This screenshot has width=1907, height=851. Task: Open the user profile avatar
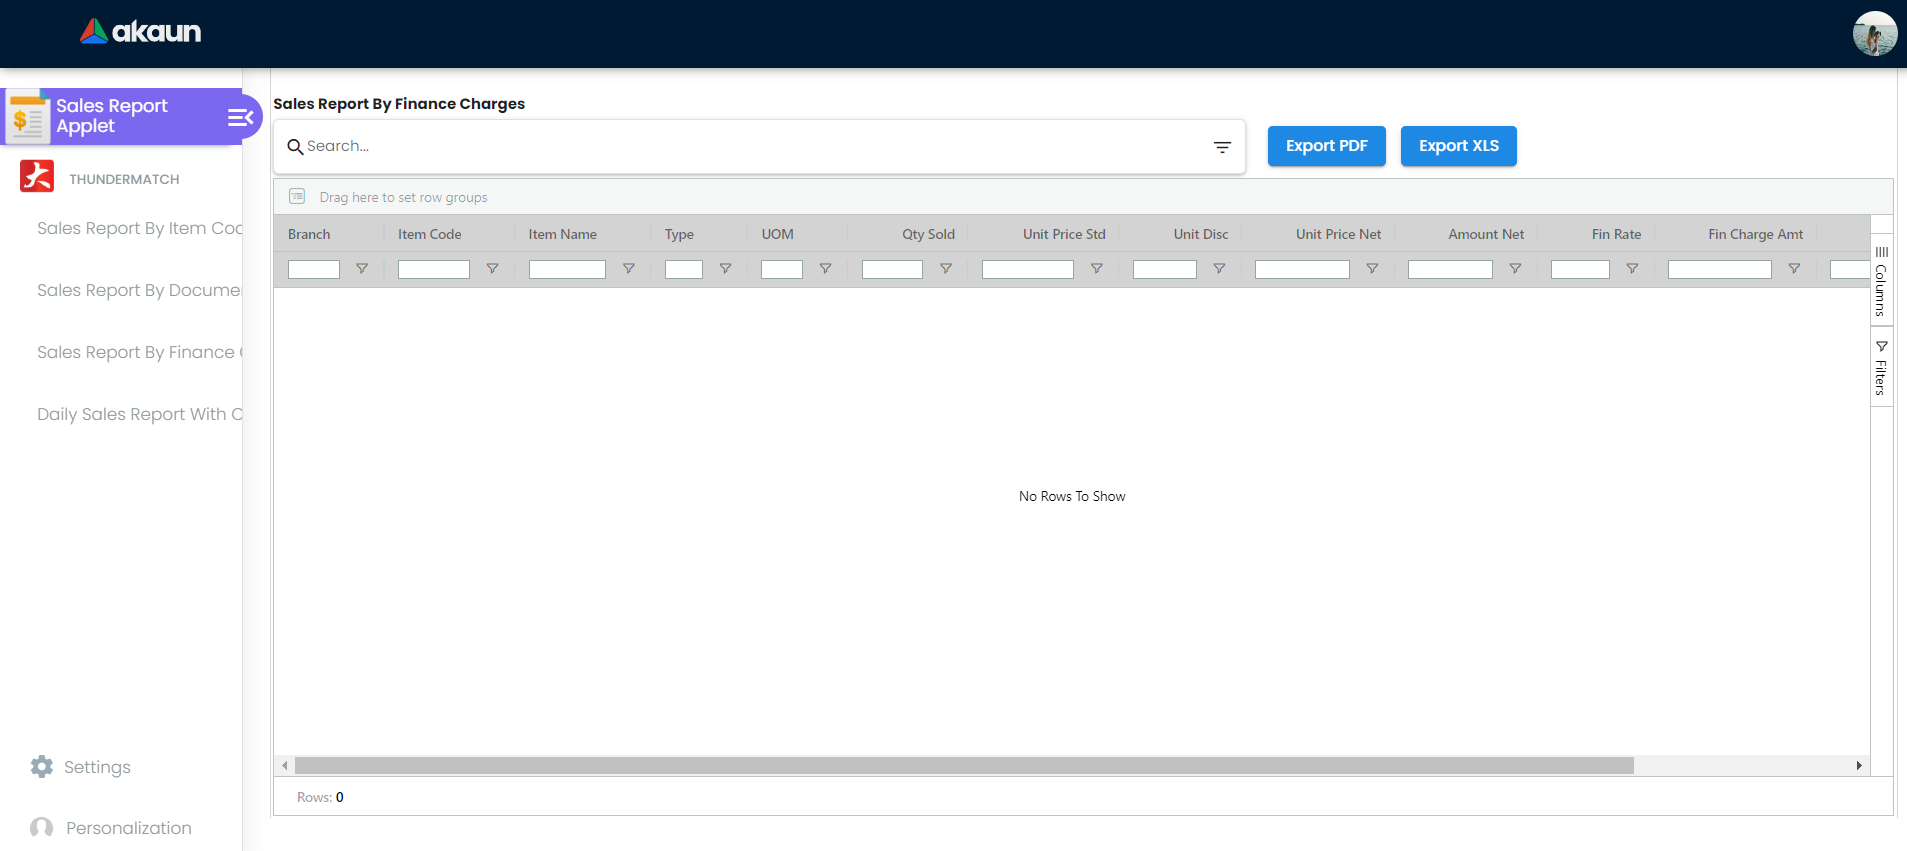(x=1875, y=34)
